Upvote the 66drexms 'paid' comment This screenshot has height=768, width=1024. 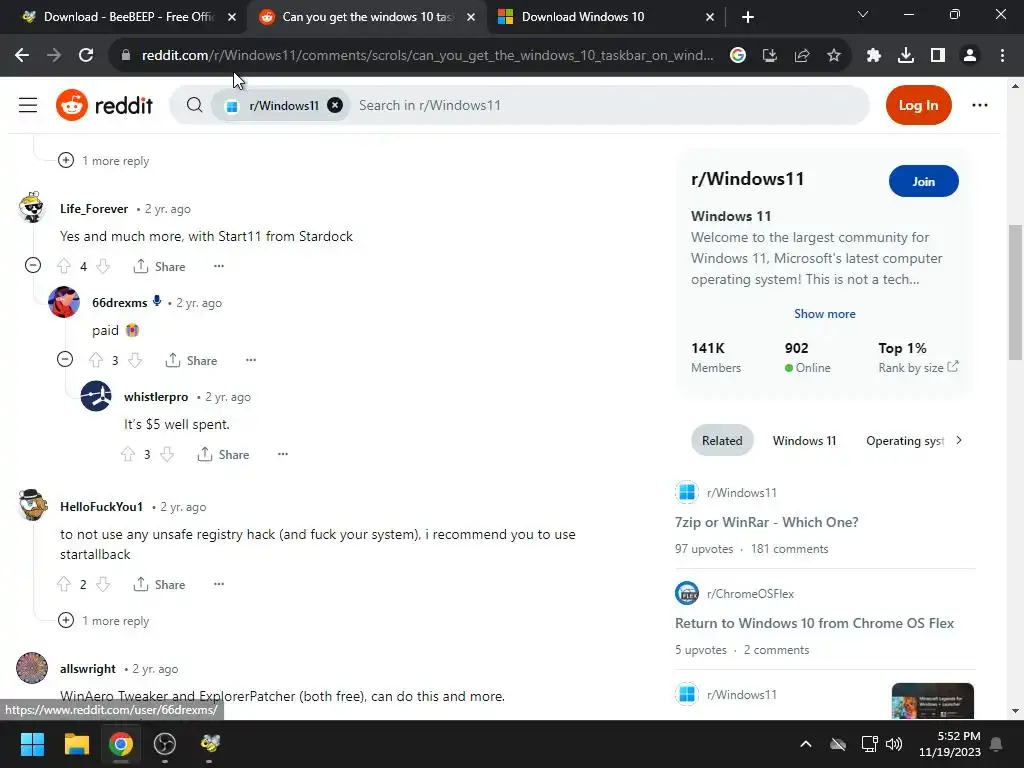(x=96, y=360)
